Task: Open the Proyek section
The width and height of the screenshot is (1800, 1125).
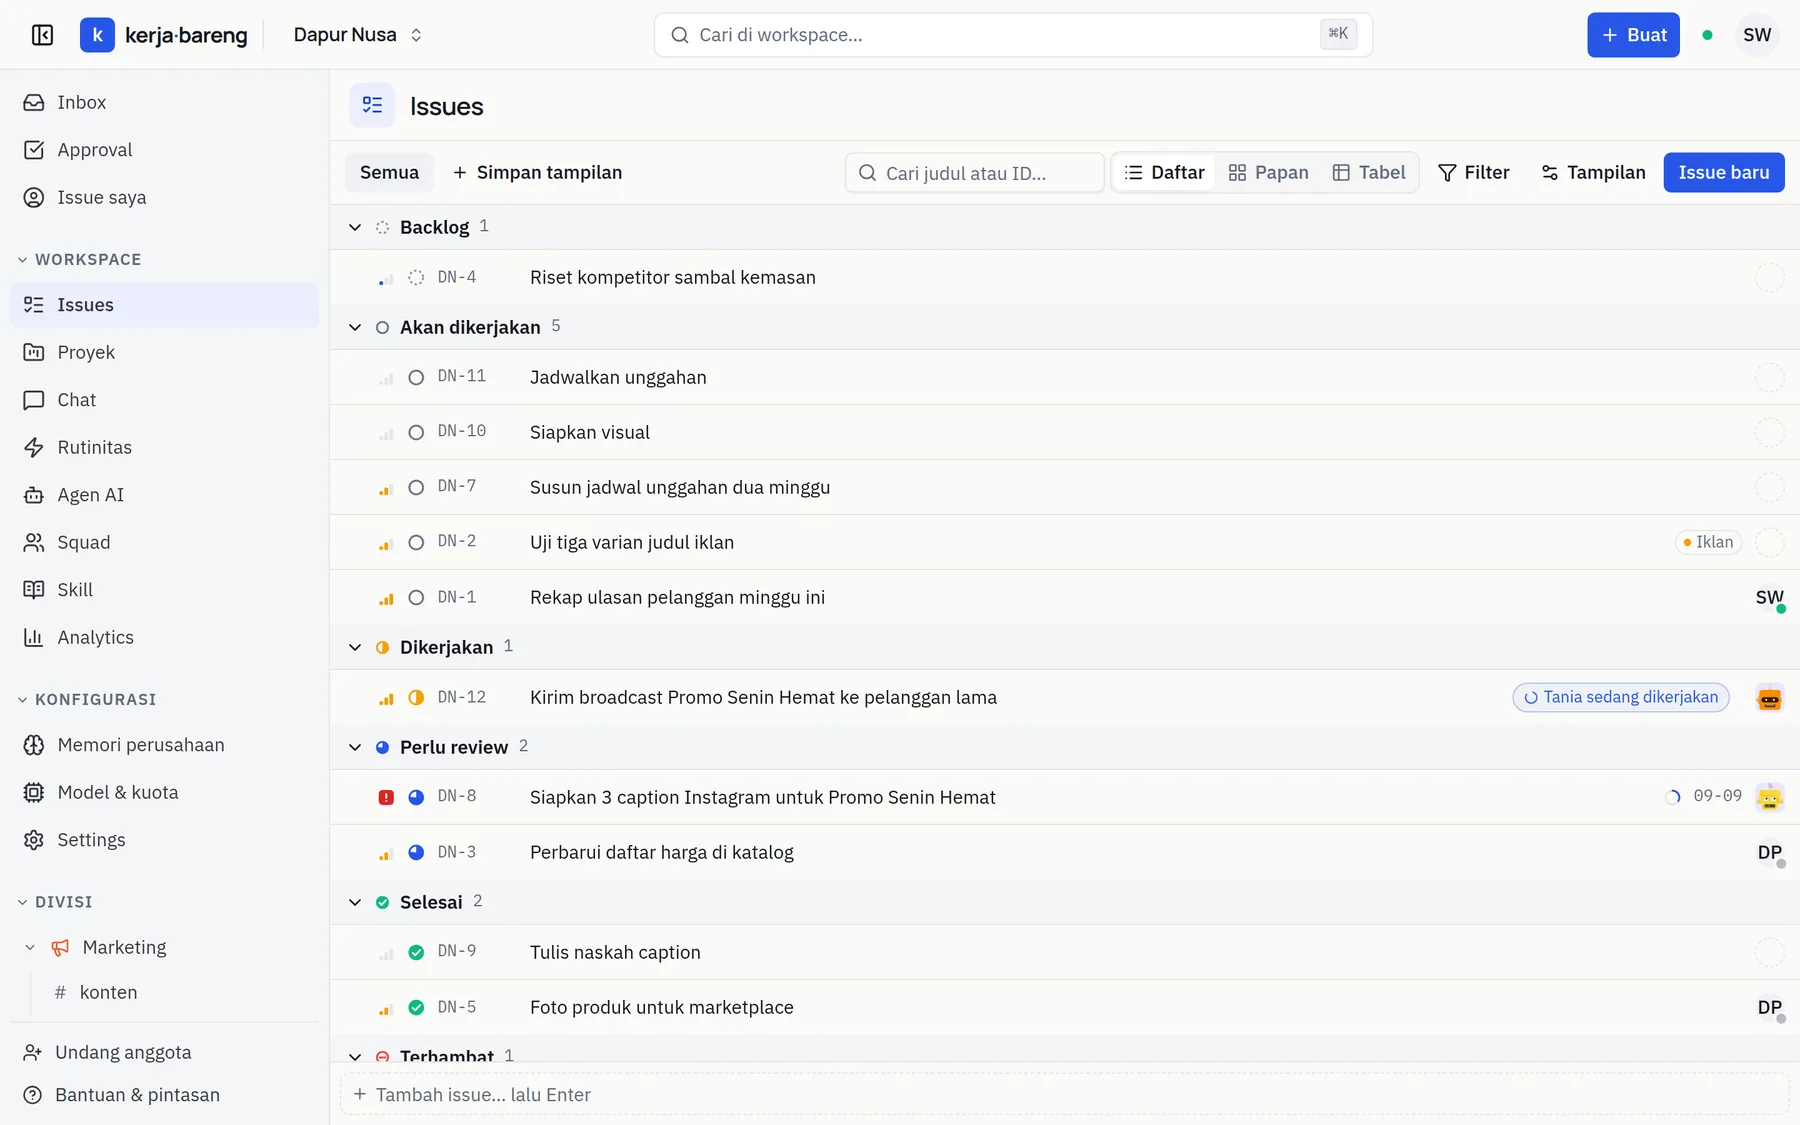Action: coord(164,352)
